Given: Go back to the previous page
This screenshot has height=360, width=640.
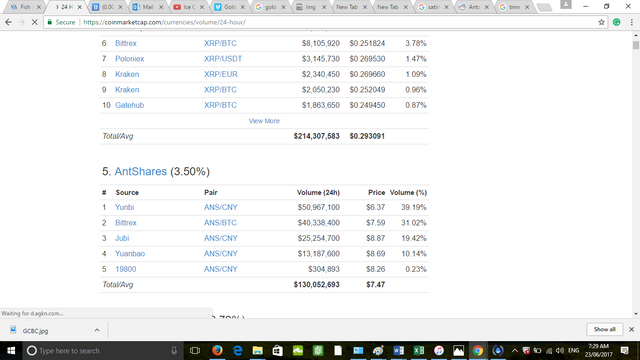Looking at the screenshot, I should (x=8, y=22).
